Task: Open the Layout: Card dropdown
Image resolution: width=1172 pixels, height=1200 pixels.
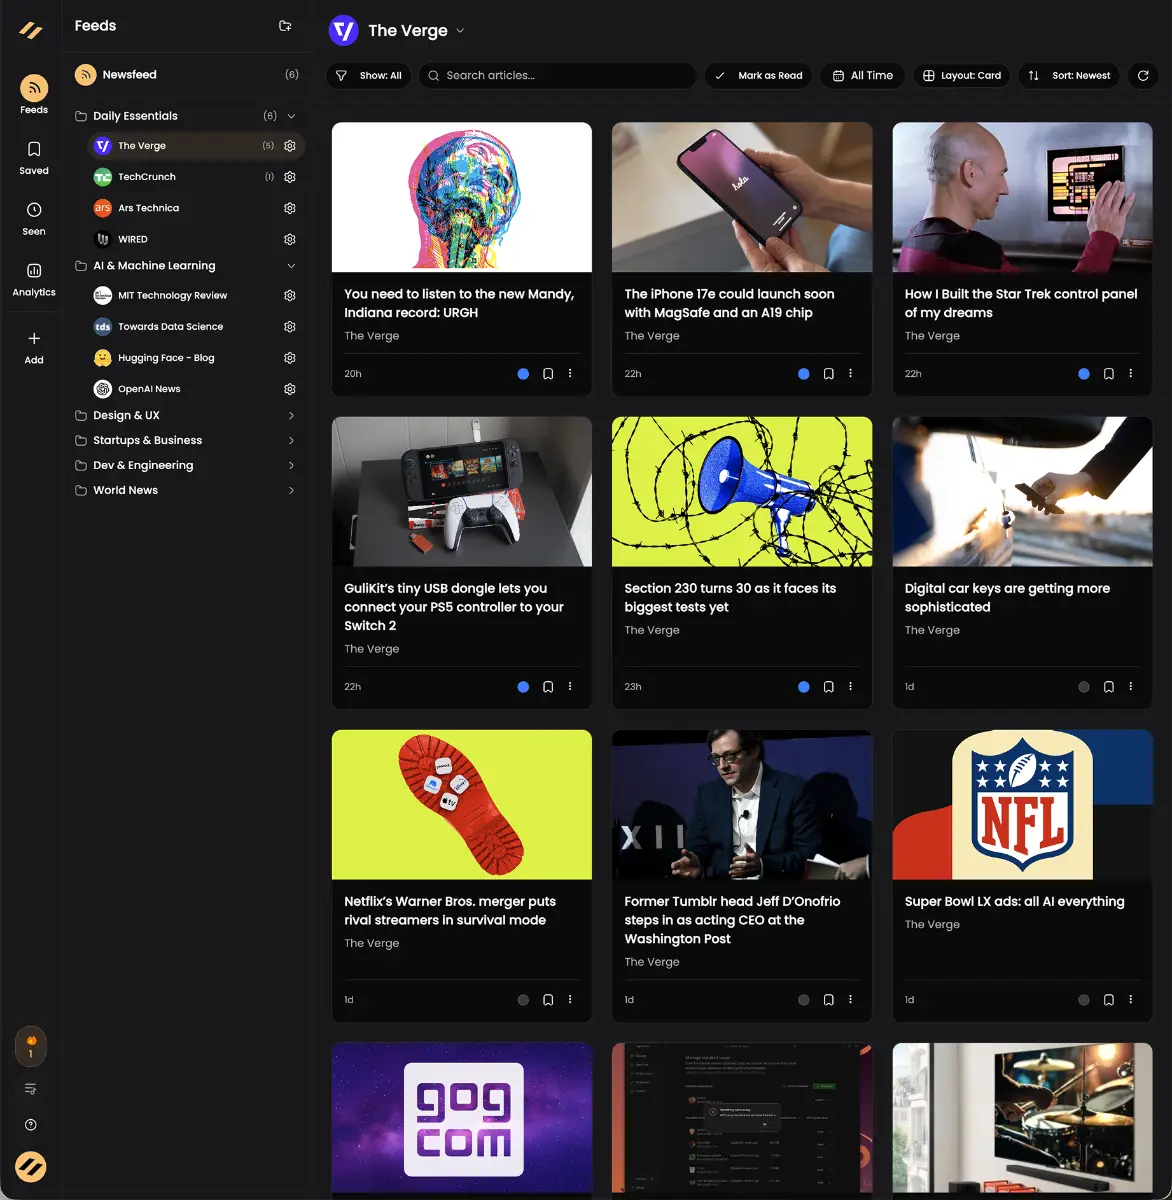Action: pos(961,75)
